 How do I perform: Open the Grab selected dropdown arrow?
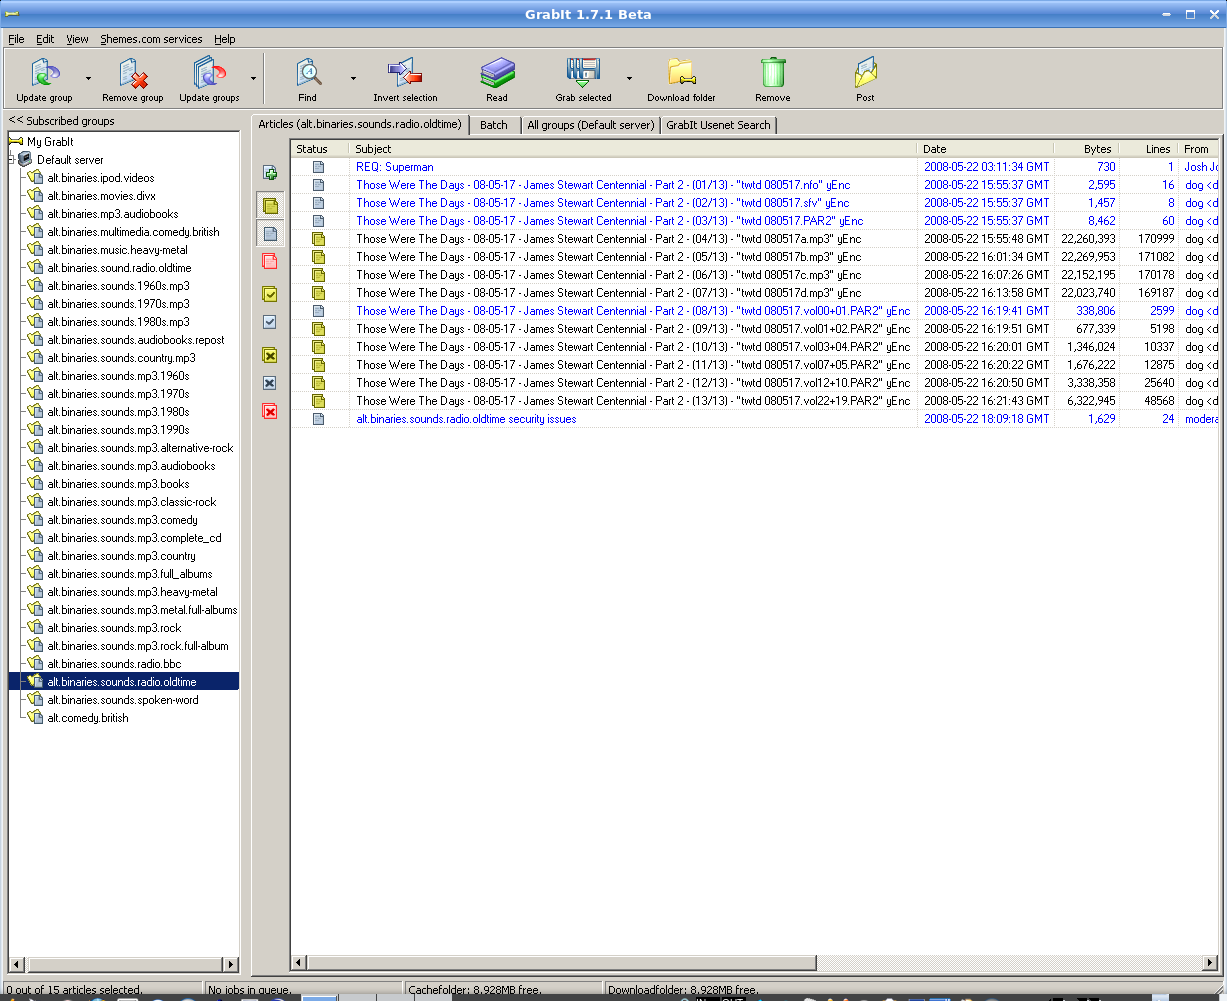click(x=629, y=78)
